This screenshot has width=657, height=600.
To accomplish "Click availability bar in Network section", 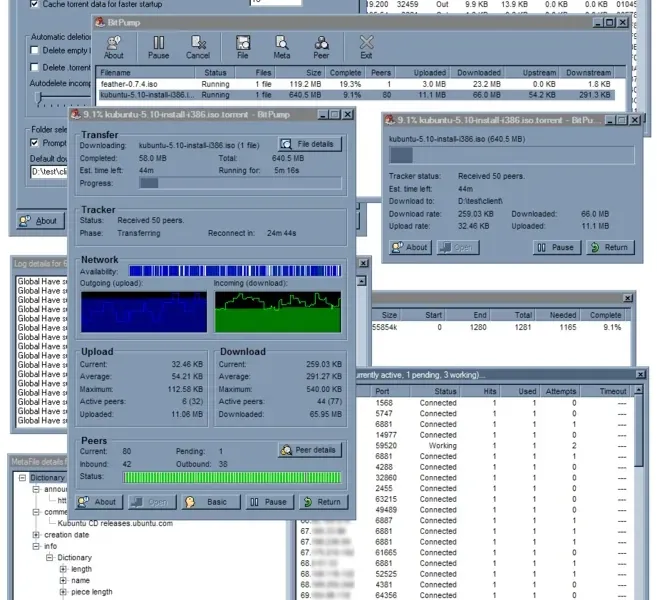I will click(235, 271).
